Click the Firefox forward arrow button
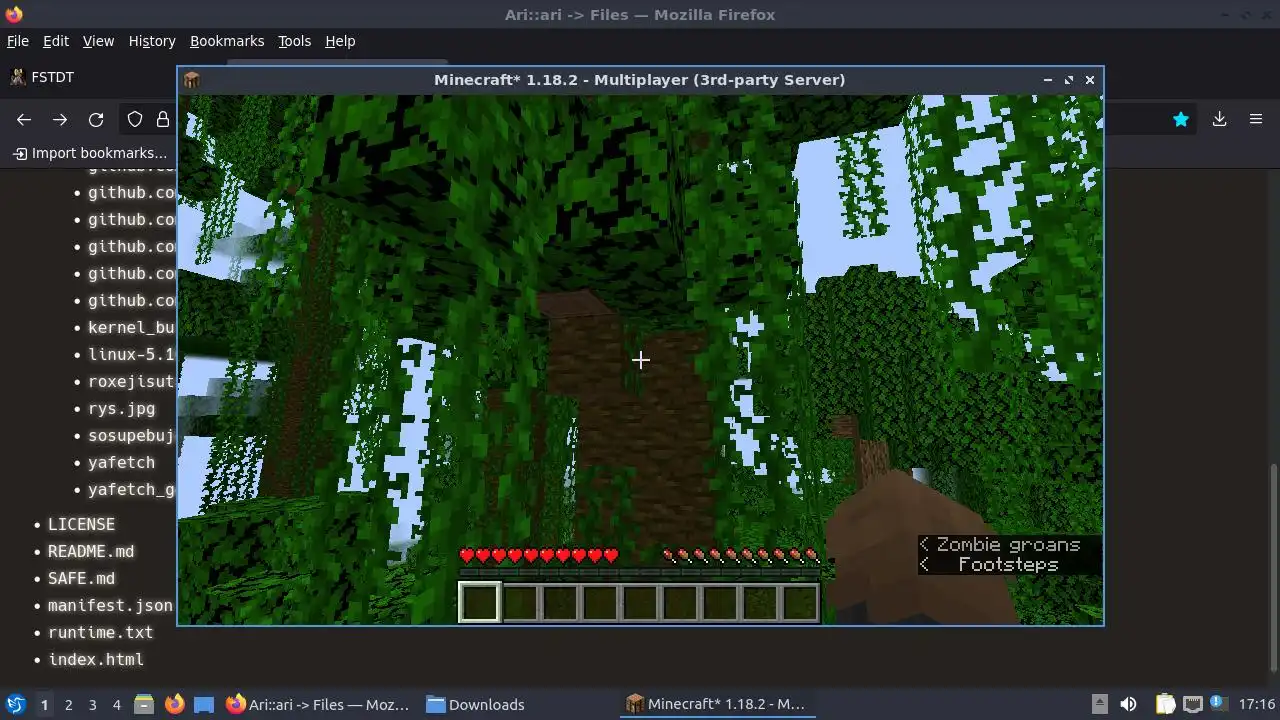1280x720 pixels. coord(60,120)
